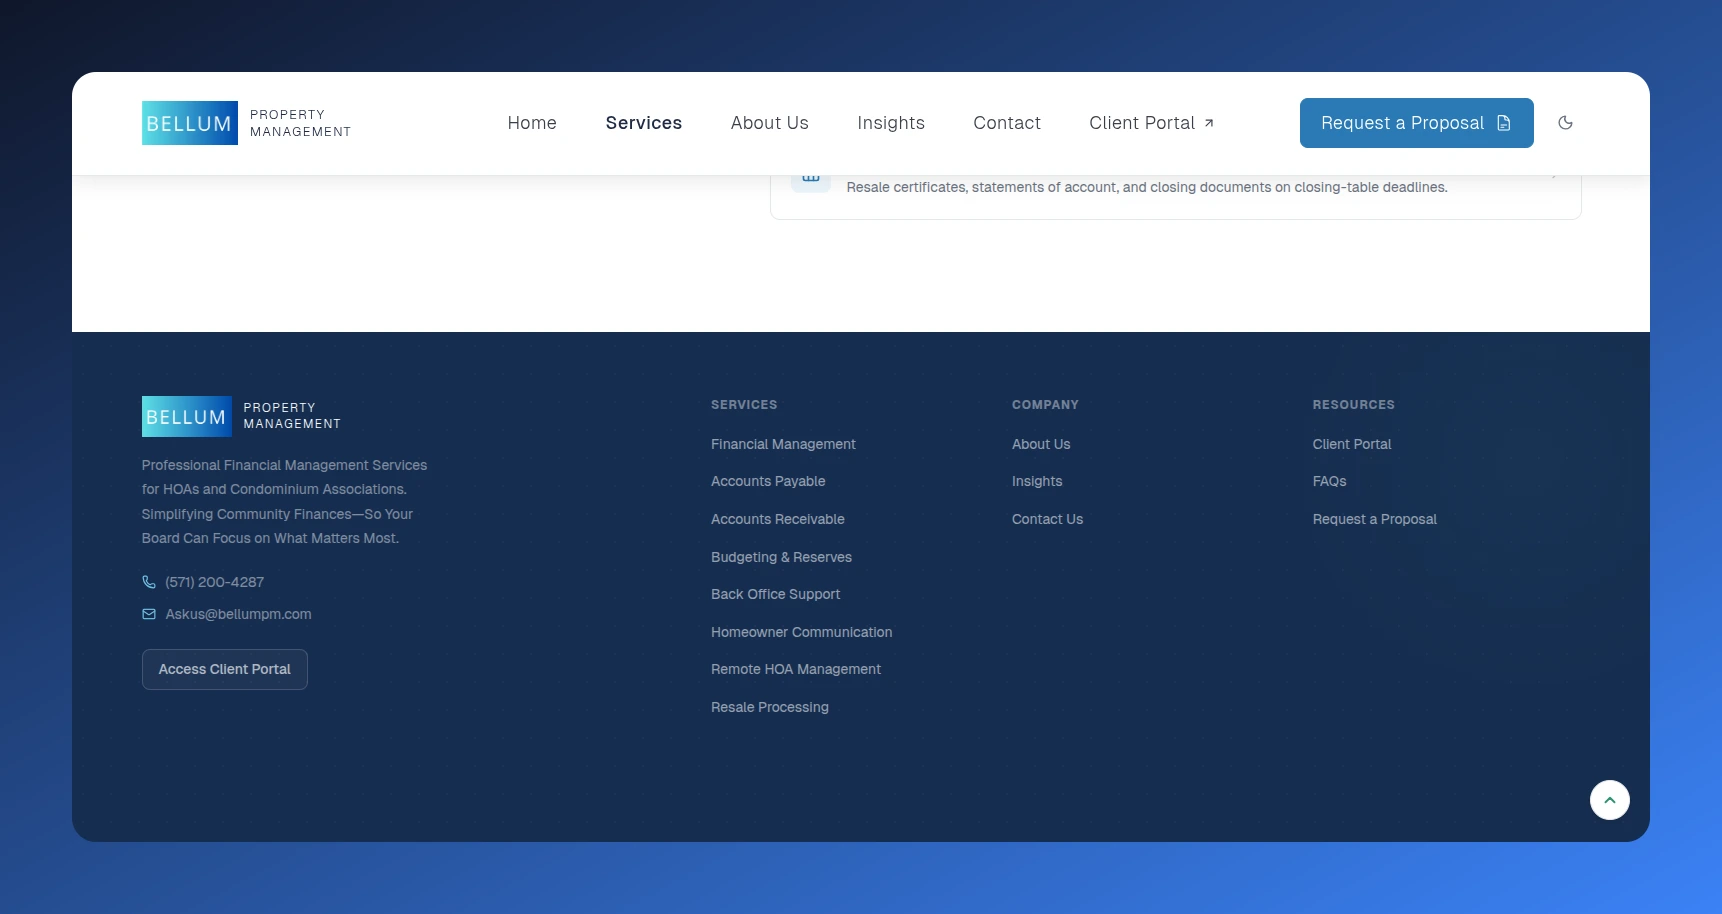Go to Budgeting & Reserves
This screenshot has height=914, width=1722.
(781, 557)
